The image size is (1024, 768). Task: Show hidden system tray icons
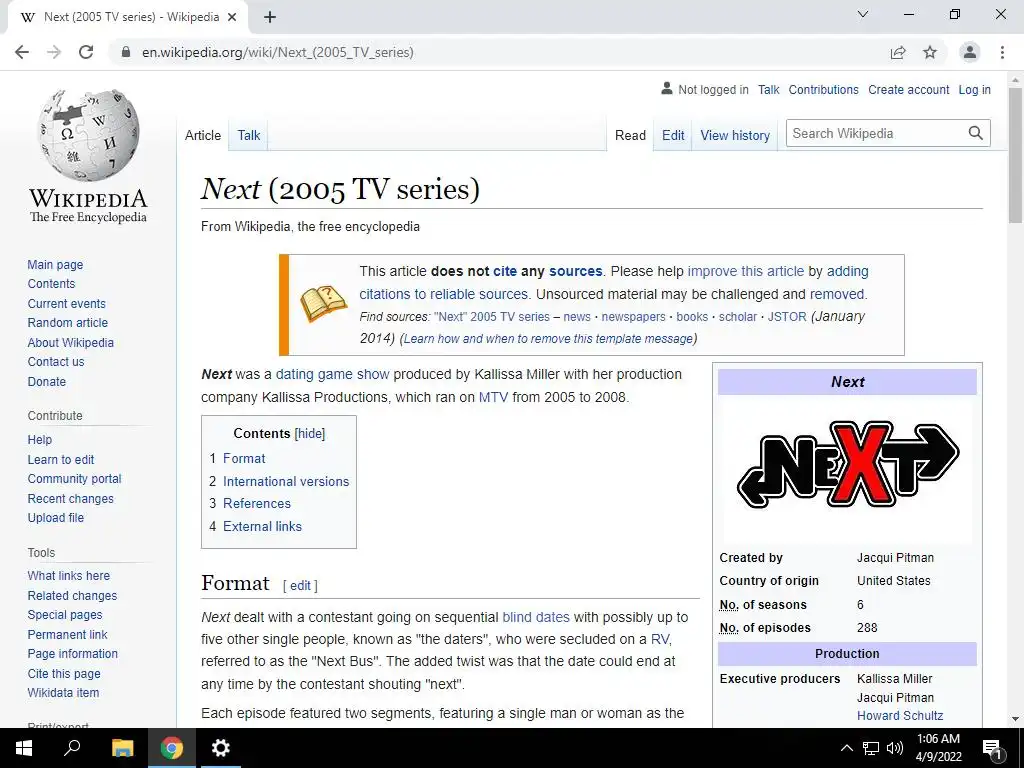846,748
